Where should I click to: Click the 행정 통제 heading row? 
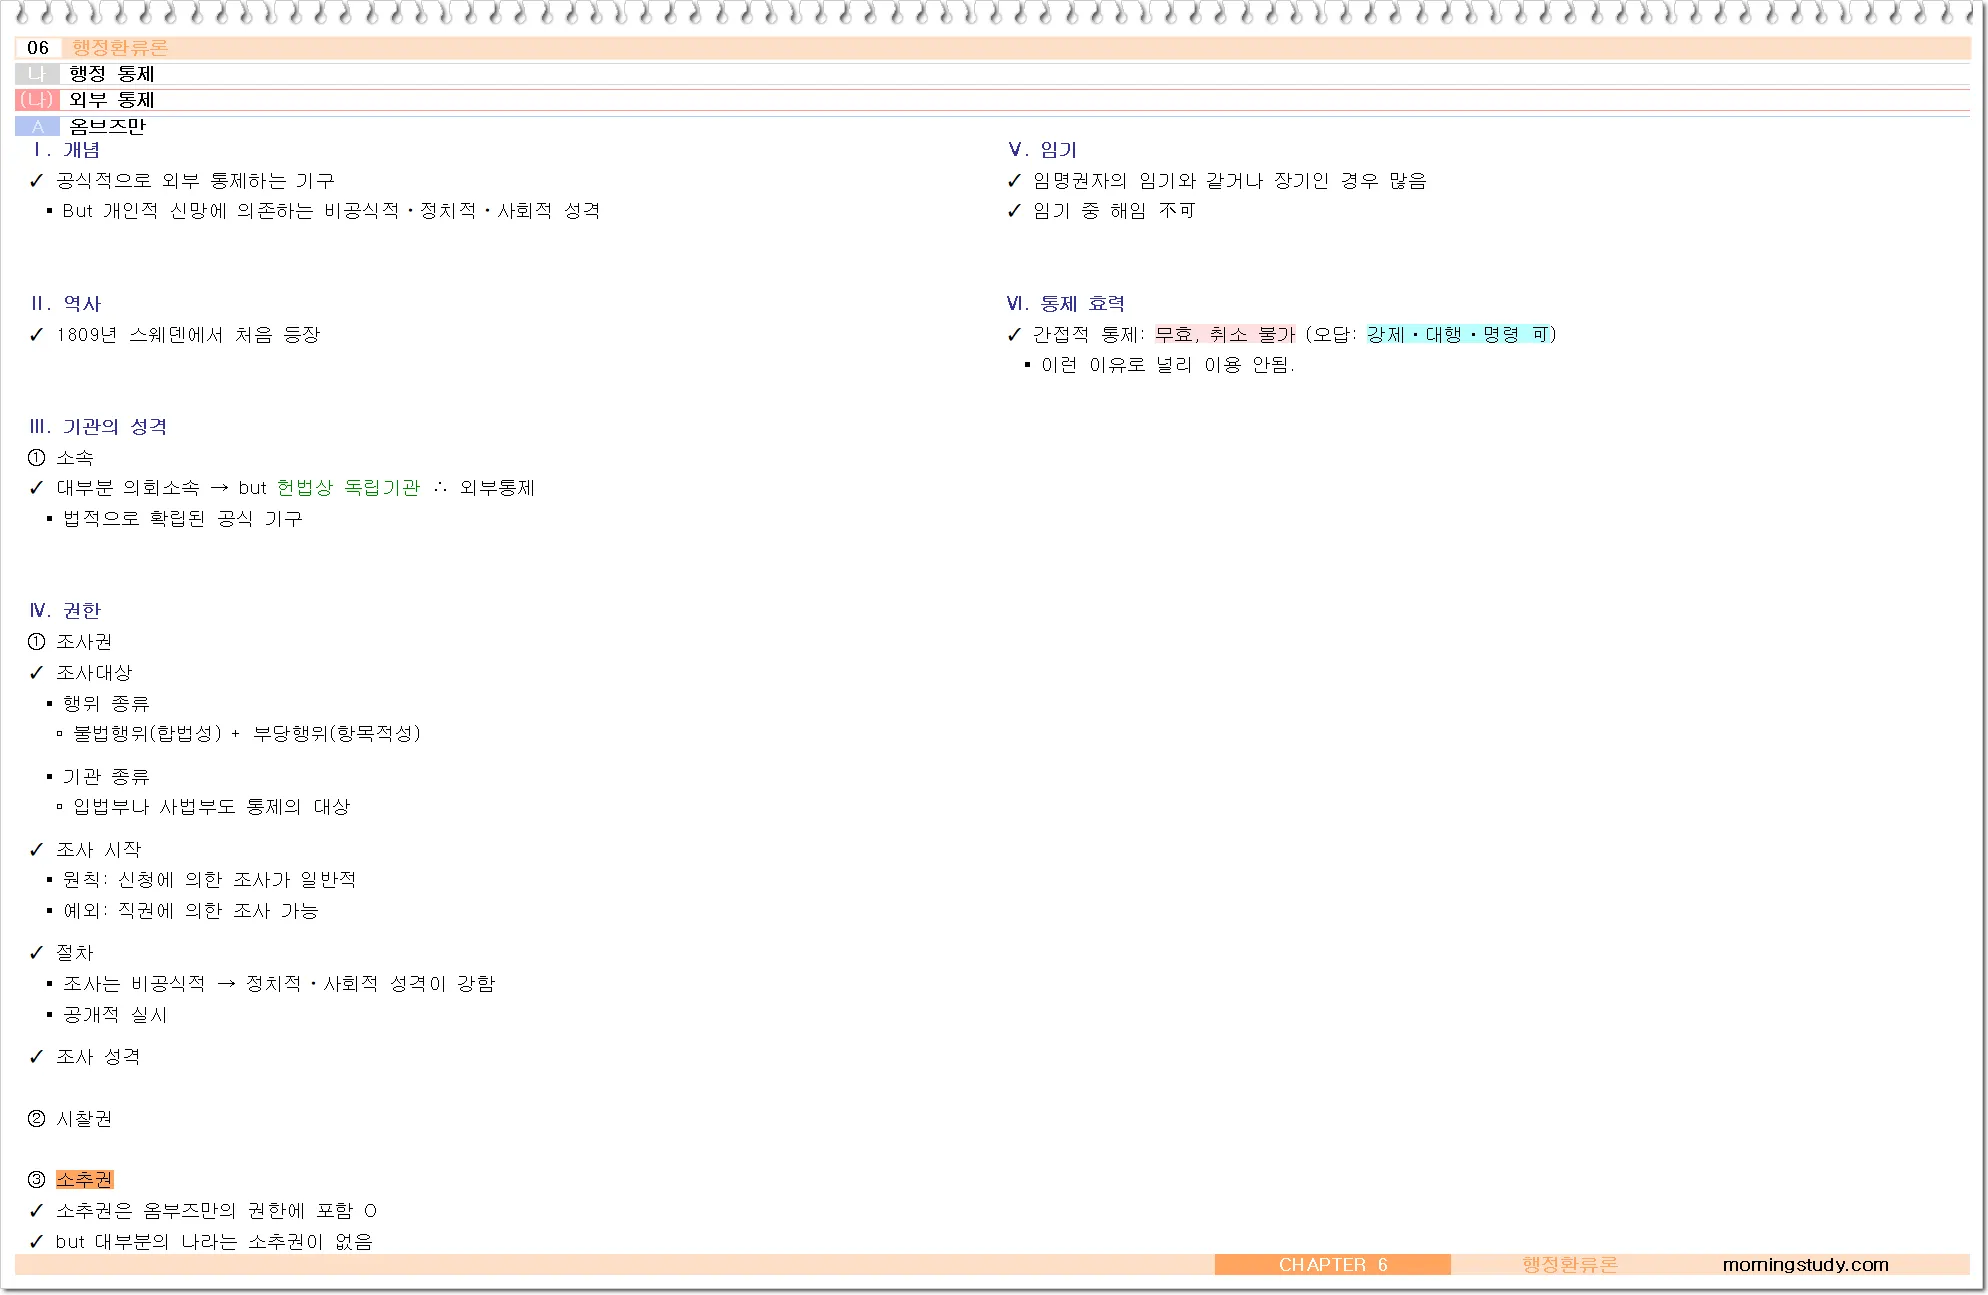(992, 74)
